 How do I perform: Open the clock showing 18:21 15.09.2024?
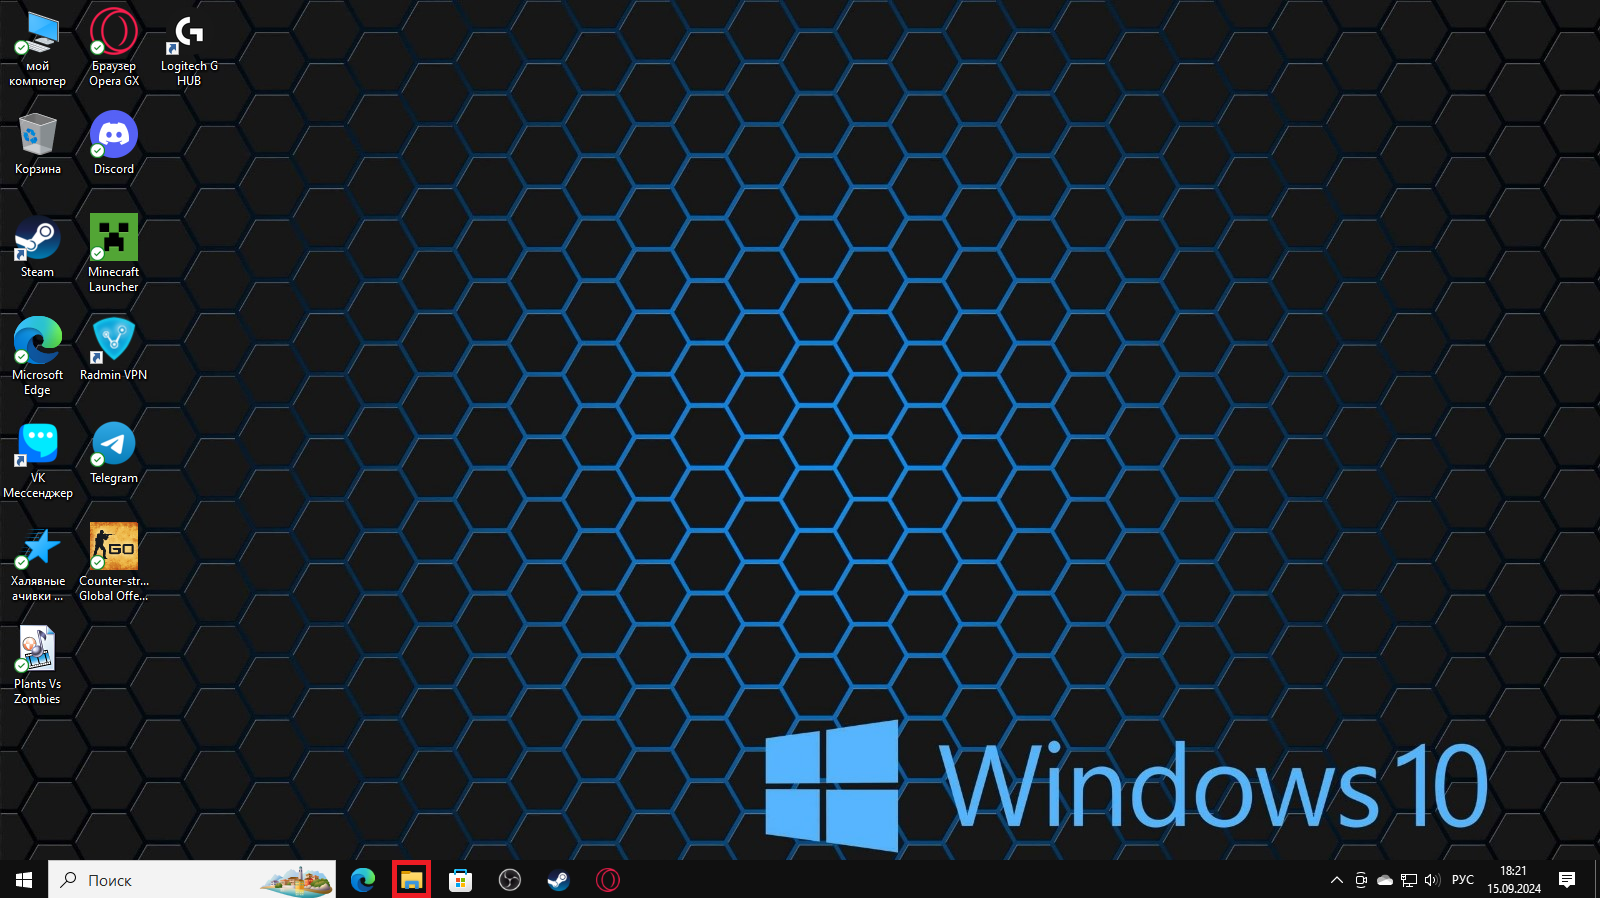tap(1513, 880)
